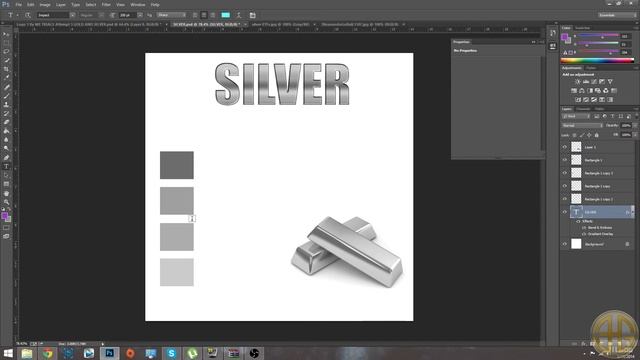Open the layer filter Kind dropdown
The image size is (640, 360).
576,116
